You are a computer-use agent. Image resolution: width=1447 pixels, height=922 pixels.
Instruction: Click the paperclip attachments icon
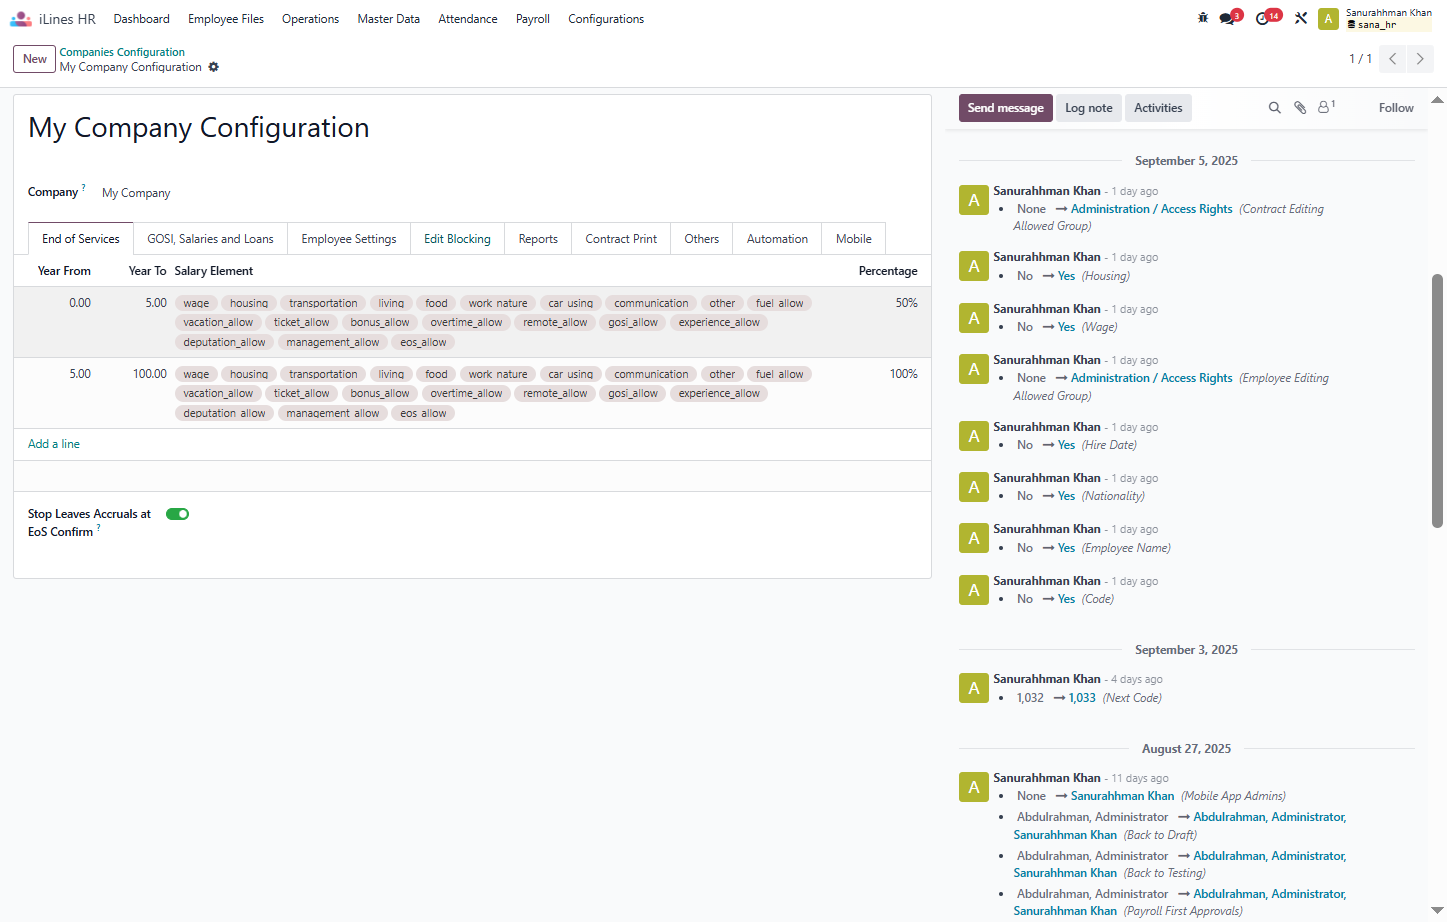[1300, 108]
